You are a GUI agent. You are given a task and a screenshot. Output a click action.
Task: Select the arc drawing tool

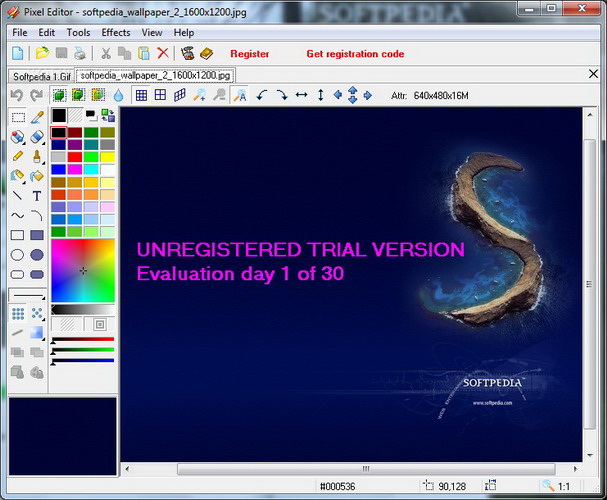tap(37, 216)
